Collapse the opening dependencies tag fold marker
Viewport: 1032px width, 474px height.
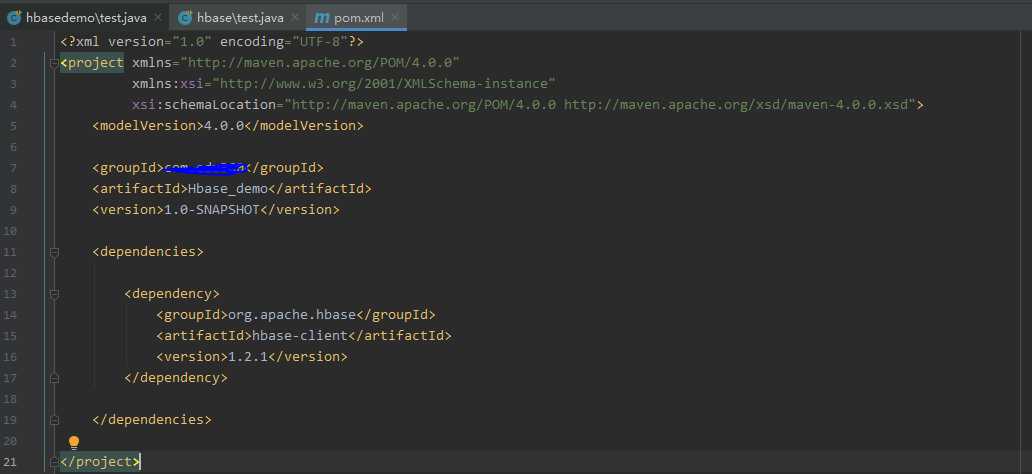point(54,252)
